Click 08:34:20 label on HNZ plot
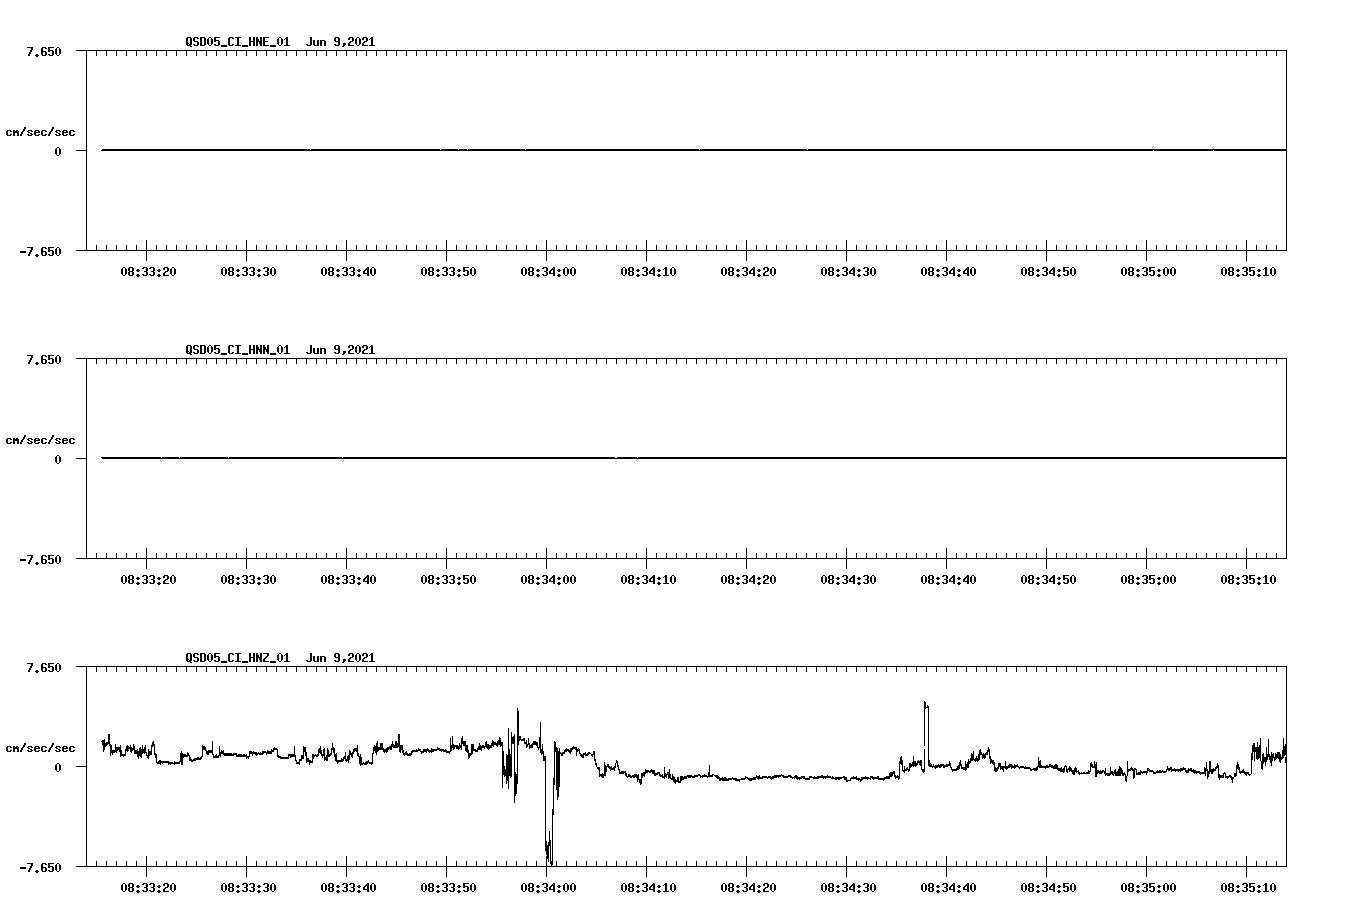1358x924 pixels. pyautogui.click(x=748, y=888)
